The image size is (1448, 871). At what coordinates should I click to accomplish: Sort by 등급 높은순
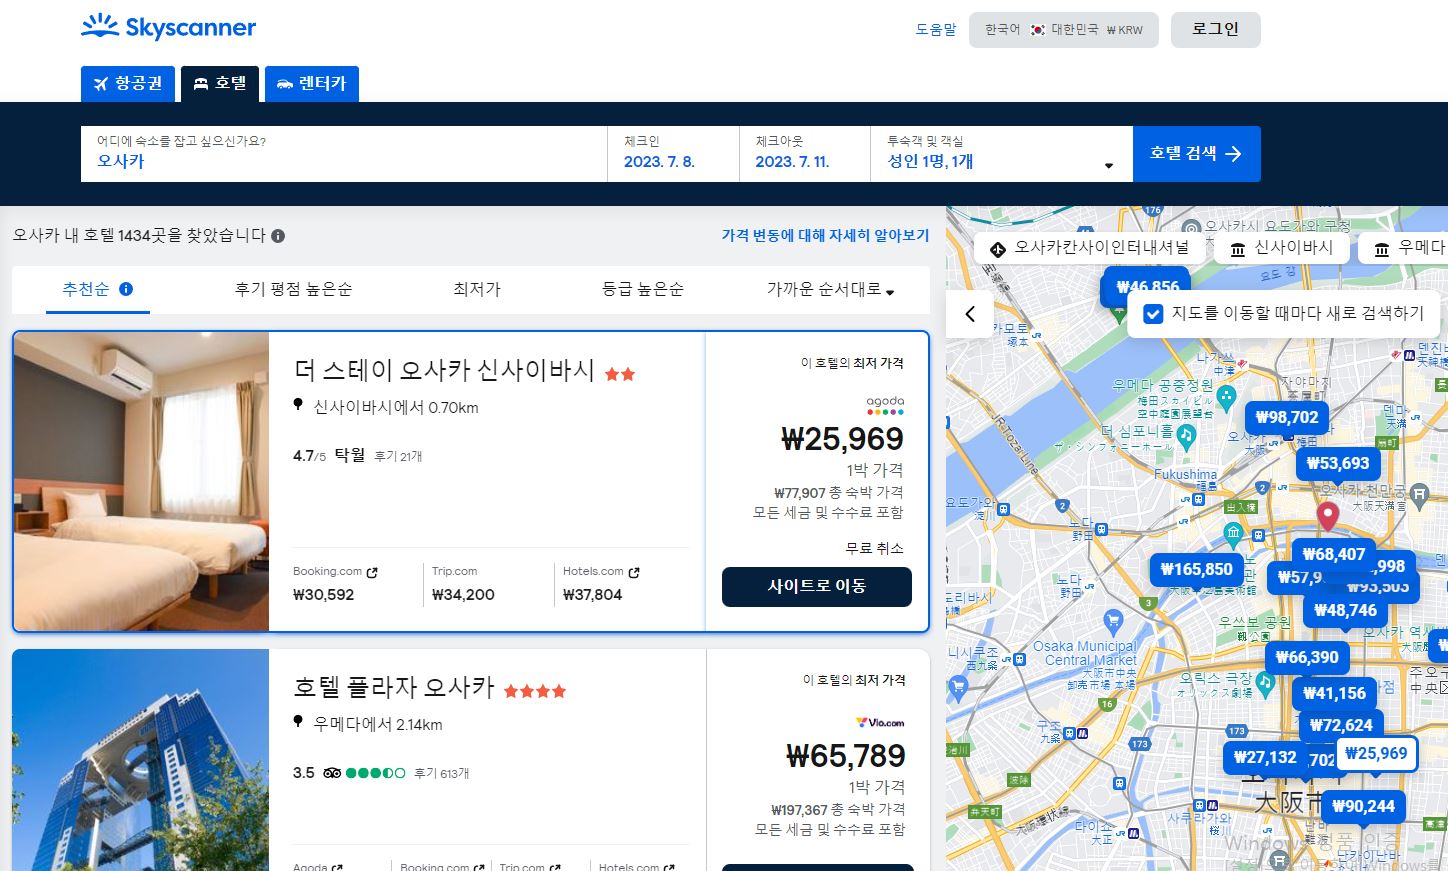coord(643,289)
